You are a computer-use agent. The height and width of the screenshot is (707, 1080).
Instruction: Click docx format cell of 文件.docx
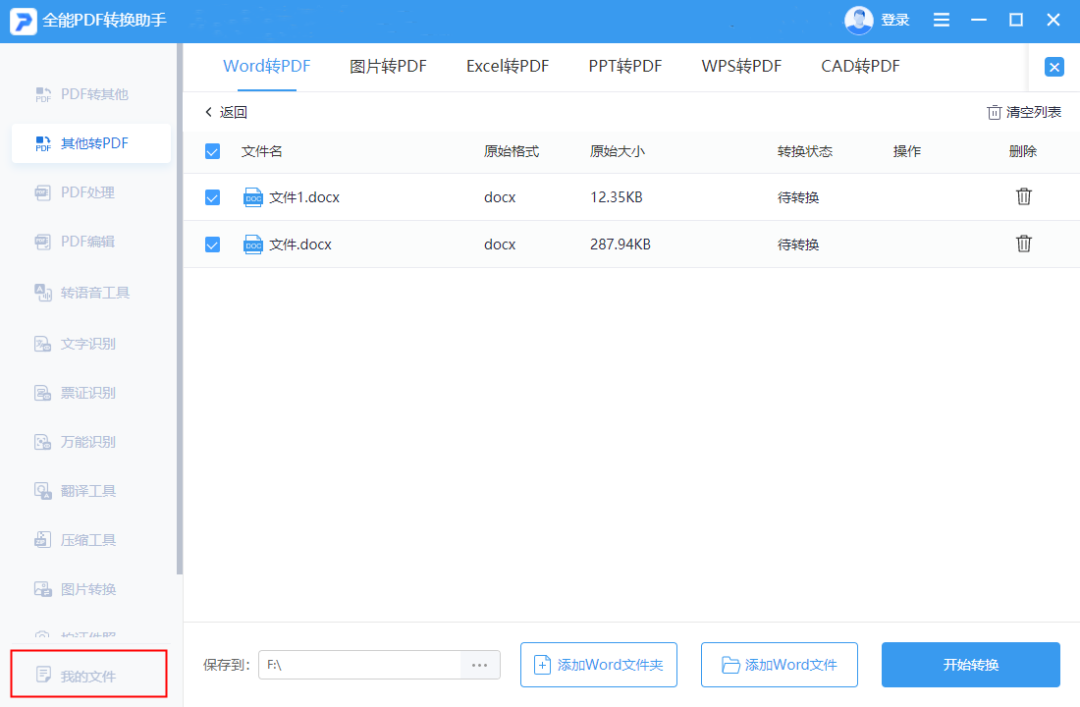click(x=499, y=245)
